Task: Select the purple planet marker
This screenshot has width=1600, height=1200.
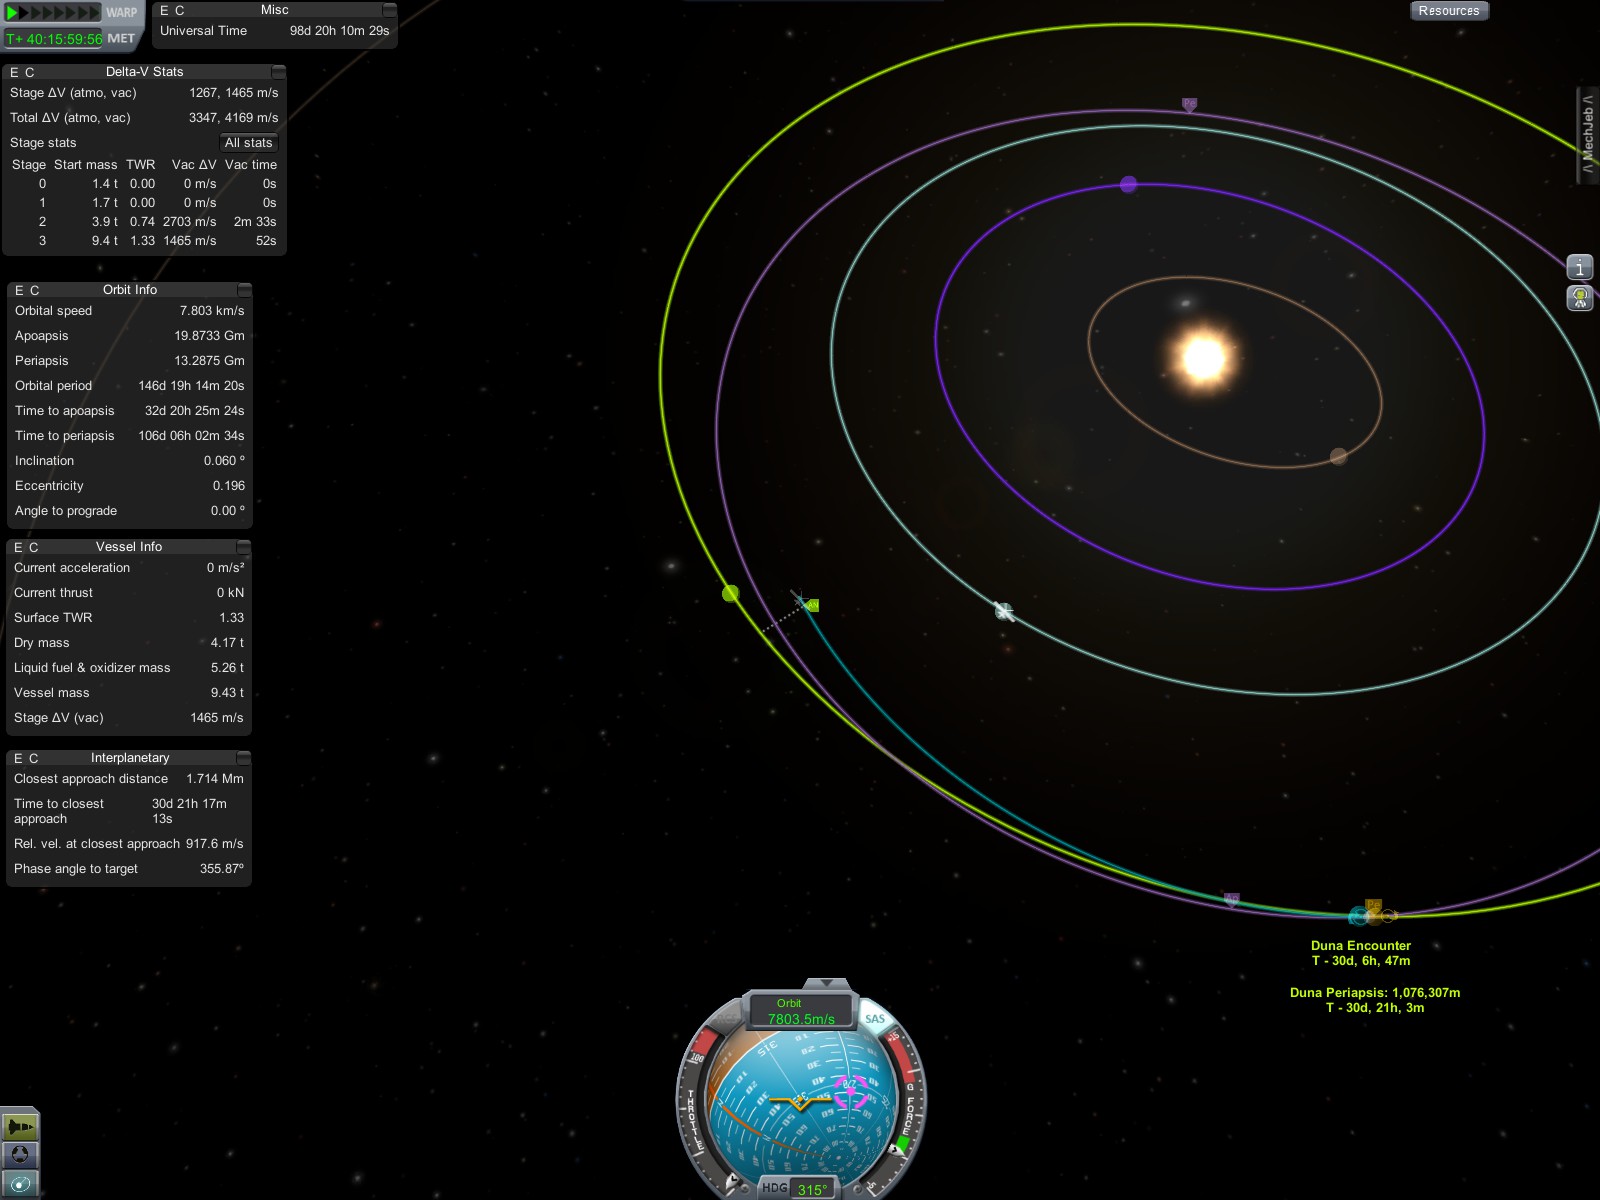Action: tap(1129, 184)
